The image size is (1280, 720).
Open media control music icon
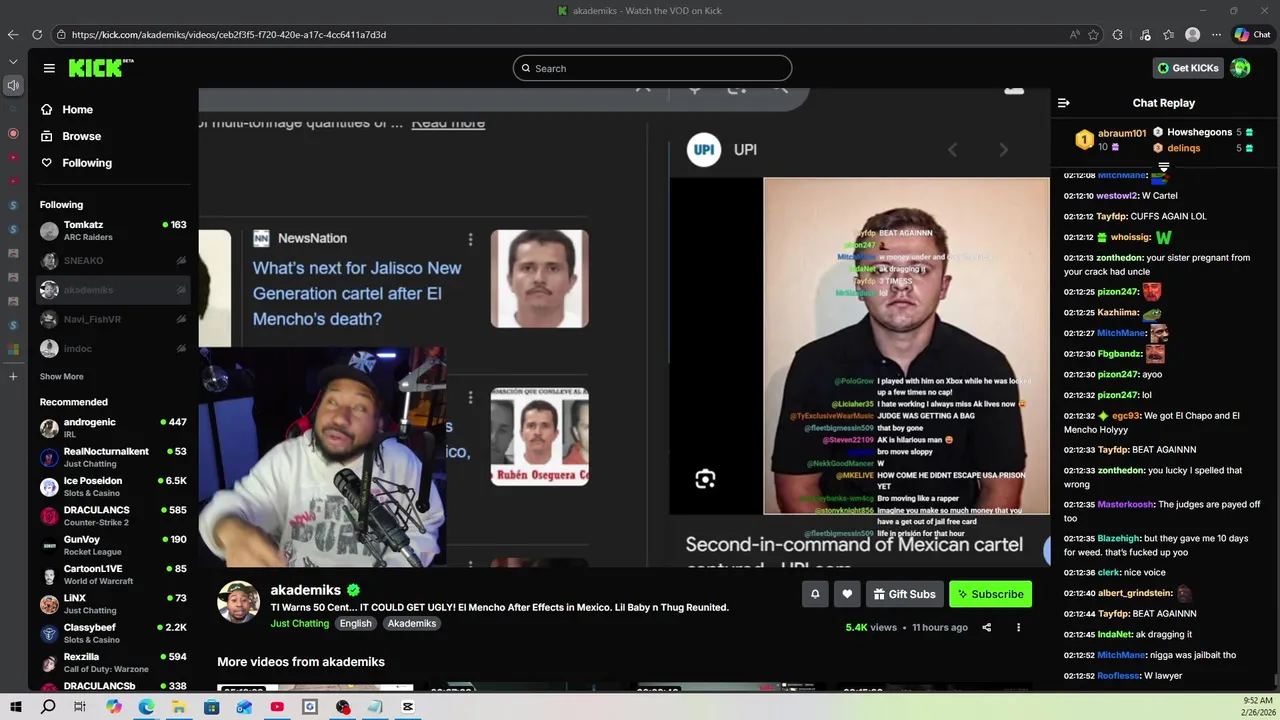pyautogui.click(x=1145, y=34)
